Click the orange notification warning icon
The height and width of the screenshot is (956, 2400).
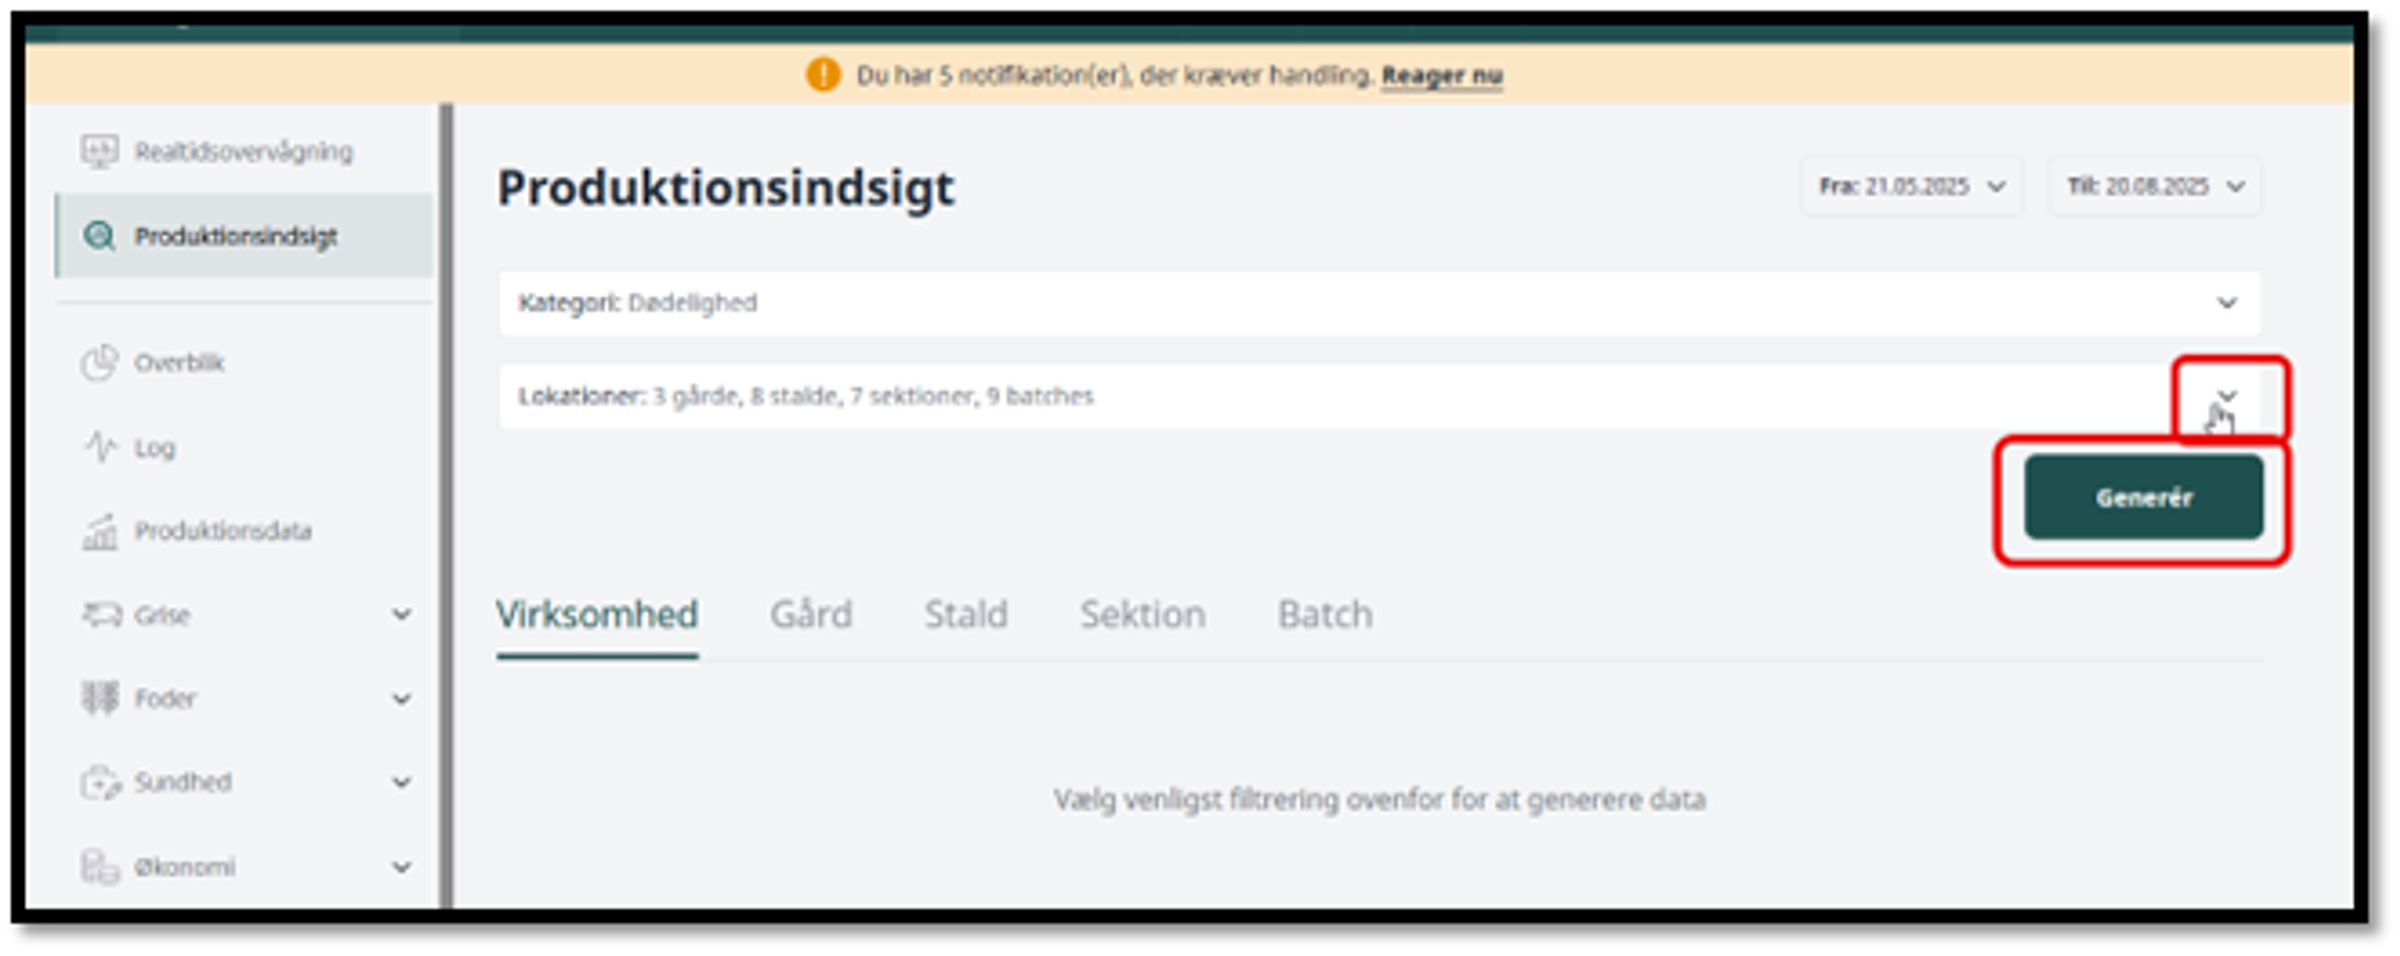click(823, 75)
